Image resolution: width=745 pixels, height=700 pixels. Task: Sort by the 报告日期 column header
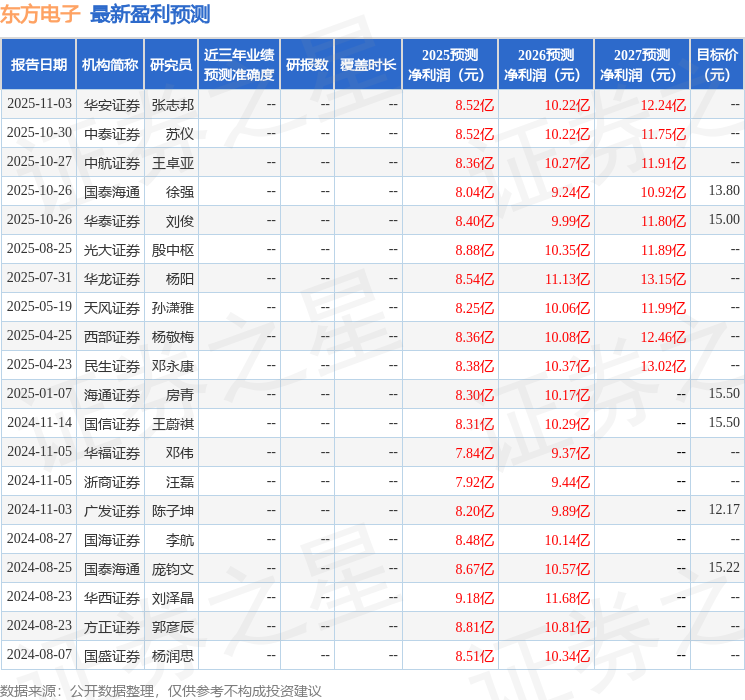39,64
